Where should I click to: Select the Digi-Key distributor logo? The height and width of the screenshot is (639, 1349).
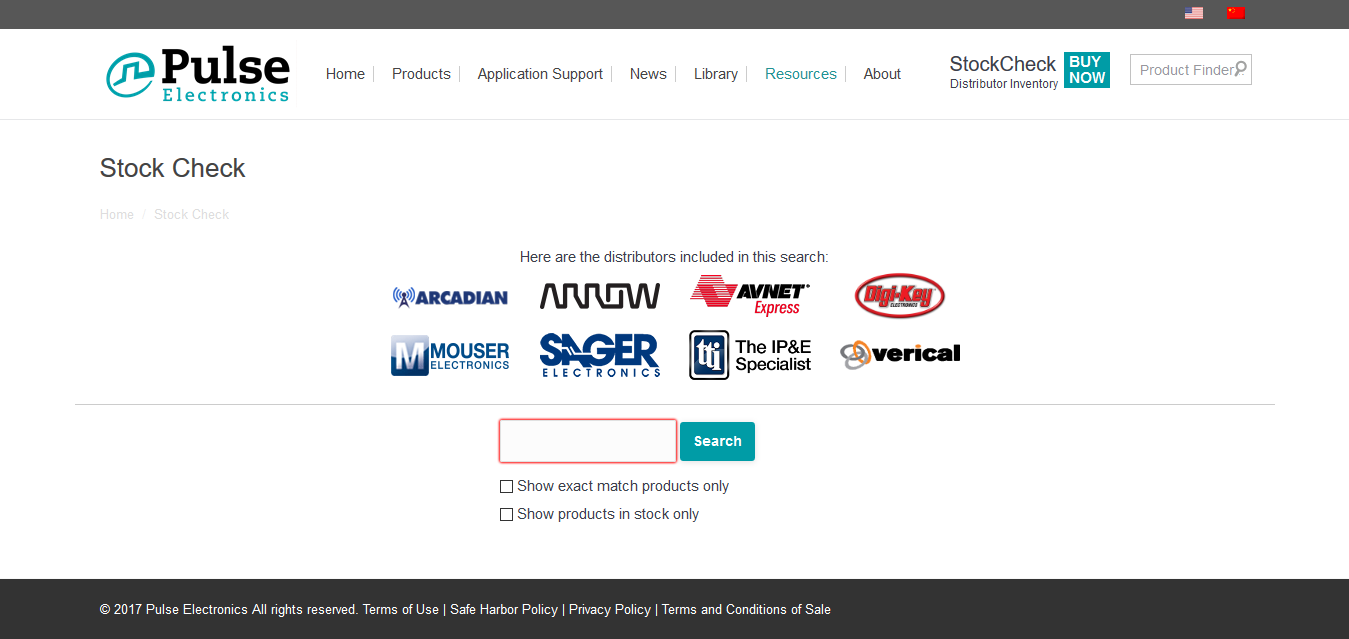click(899, 296)
